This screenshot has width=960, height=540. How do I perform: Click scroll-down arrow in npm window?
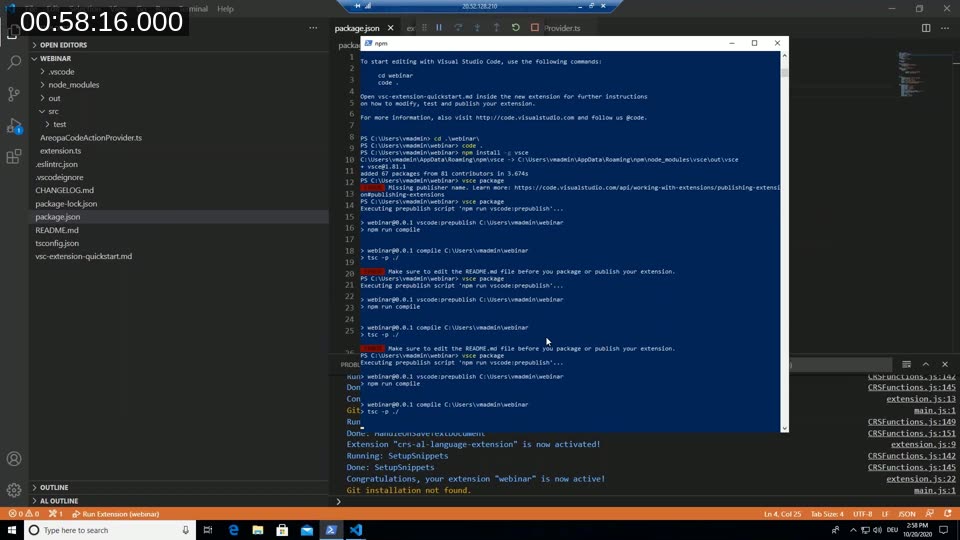click(784, 429)
